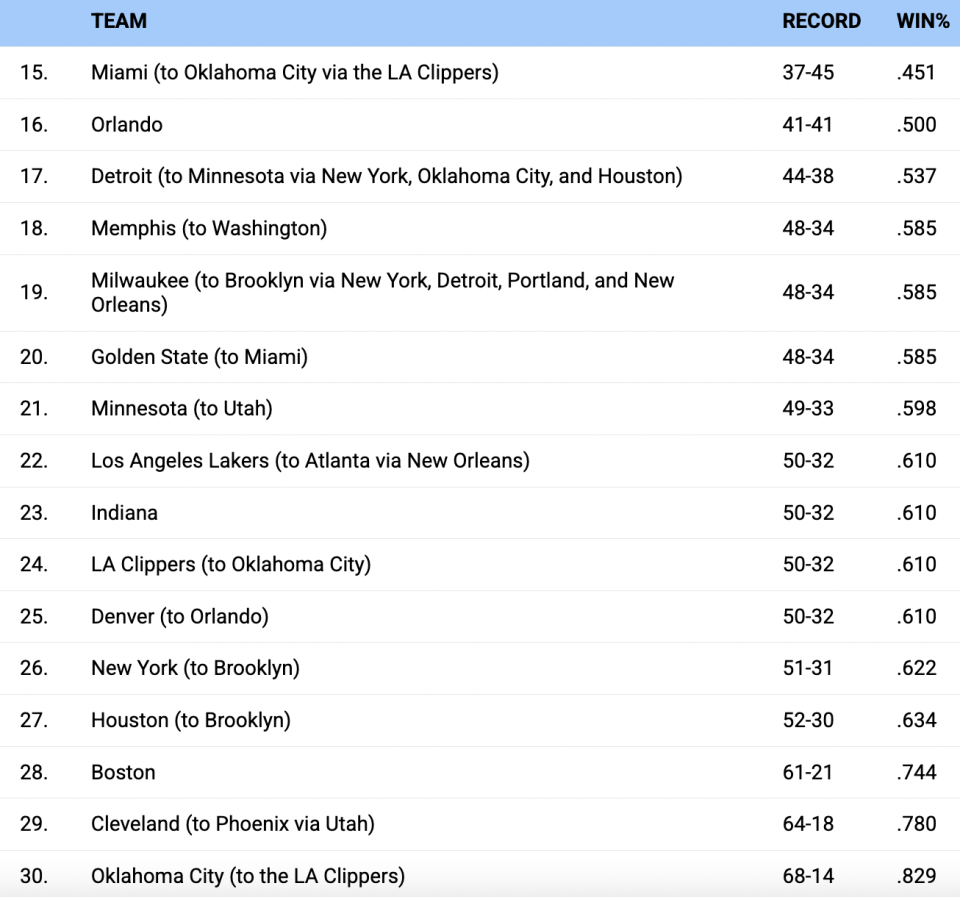Click Cleveland's 64-18 record

point(808,824)
